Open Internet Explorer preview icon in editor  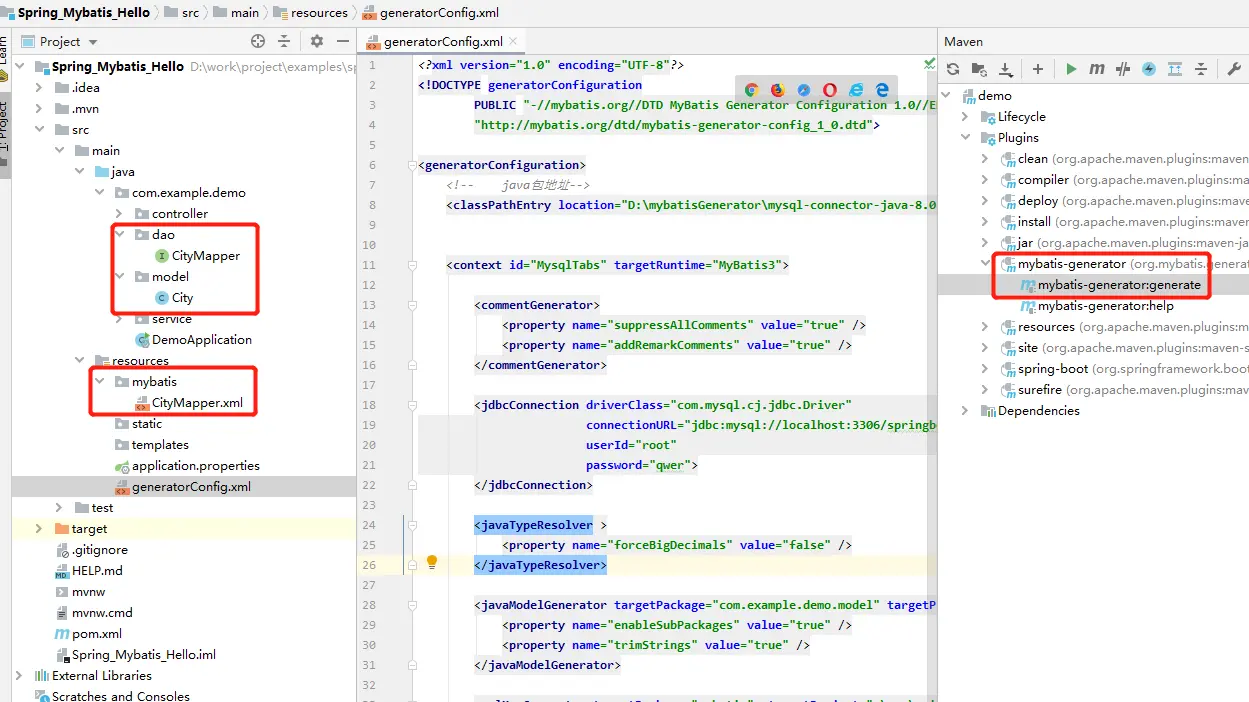[856, 90]
